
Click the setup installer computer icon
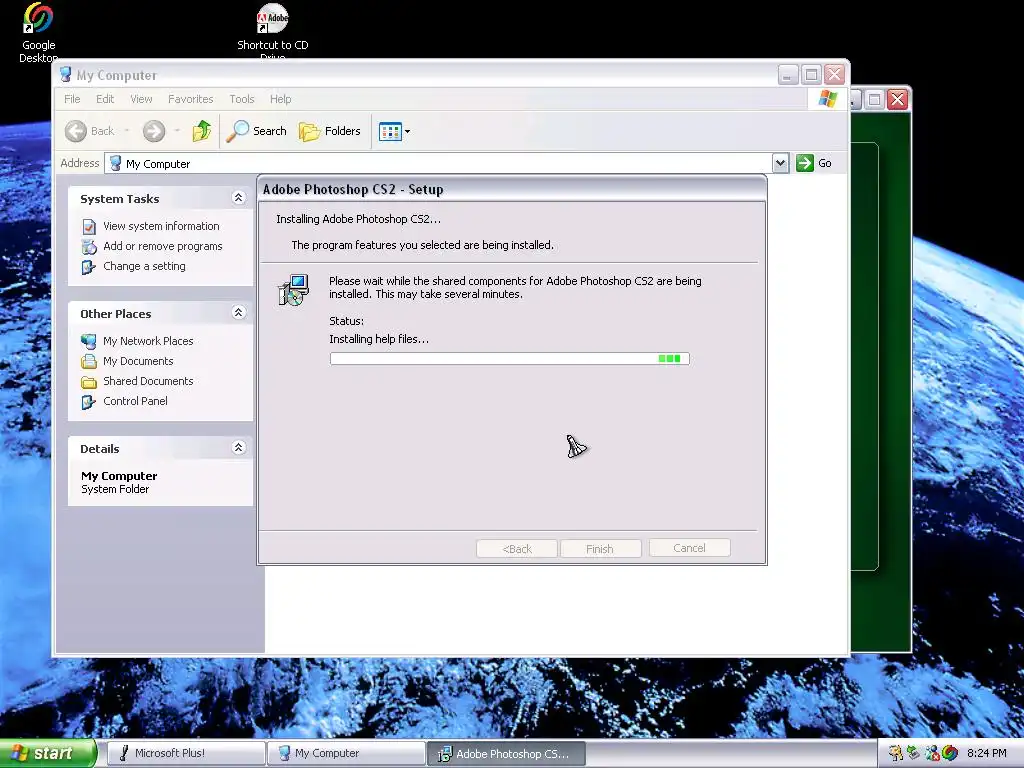[294, 291]
